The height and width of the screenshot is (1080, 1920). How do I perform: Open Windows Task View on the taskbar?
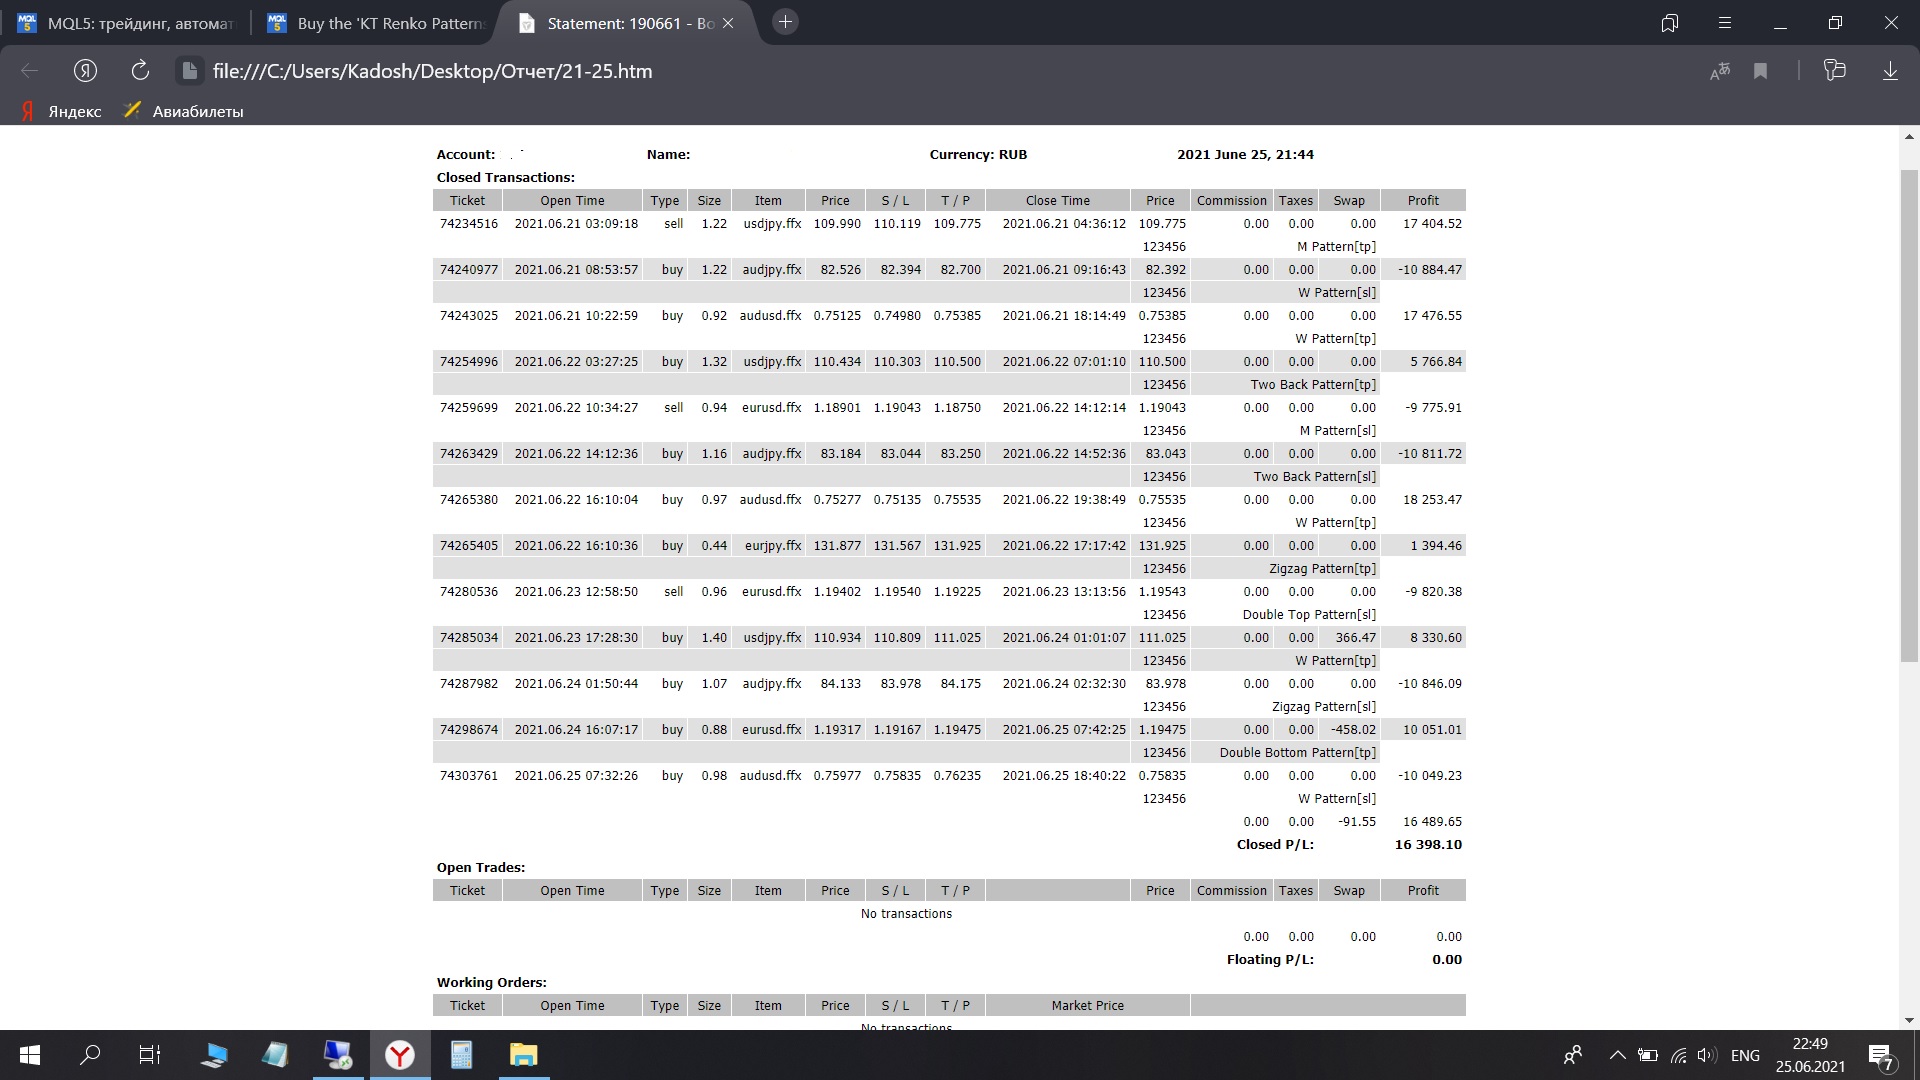(x=150, y=1055)
